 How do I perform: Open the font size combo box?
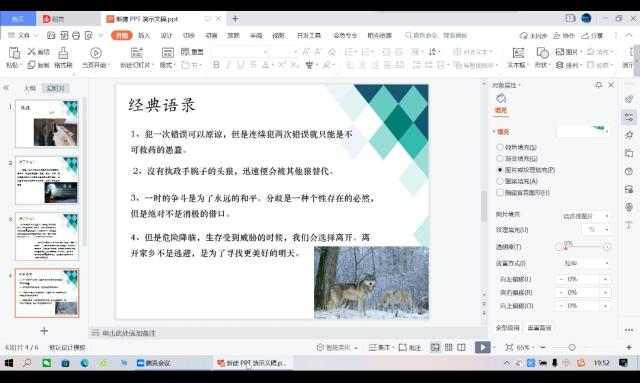point(283,52)
